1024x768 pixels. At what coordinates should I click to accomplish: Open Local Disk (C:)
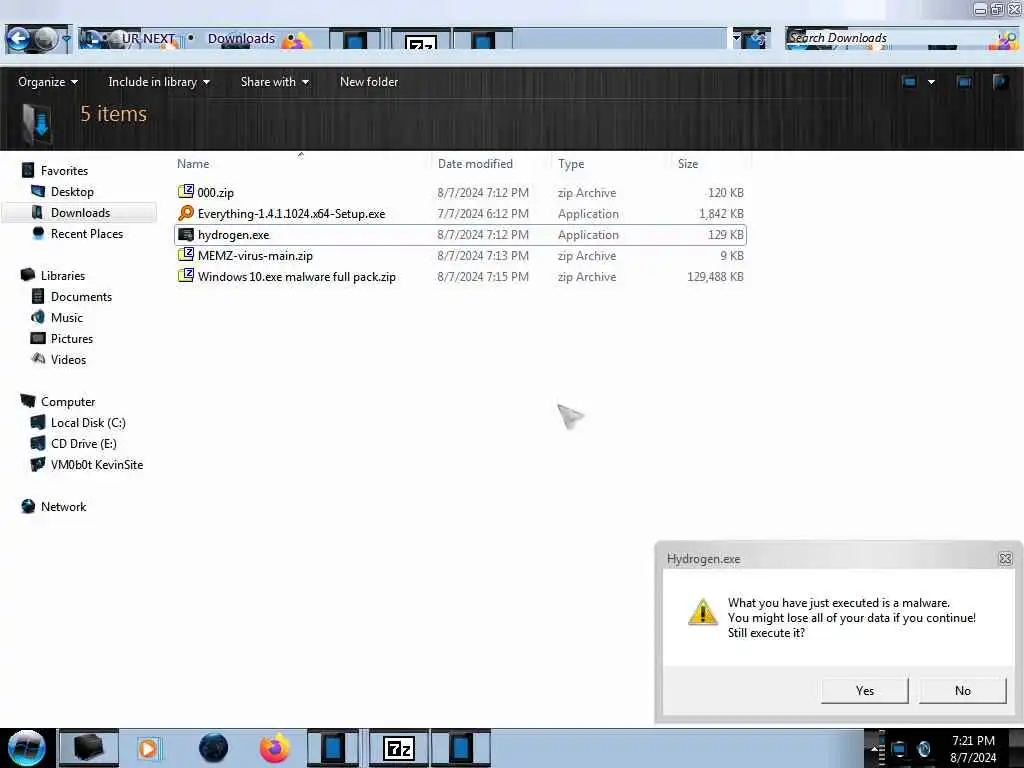88,423
